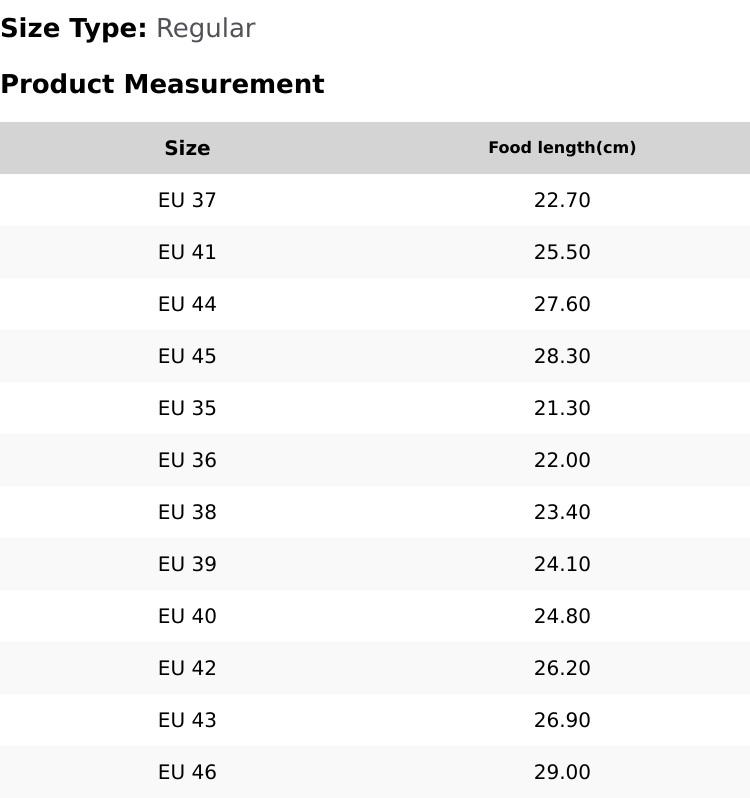750x798 pixels.
Task: Click the Food length(cm) column header
Action: [562, 148]
